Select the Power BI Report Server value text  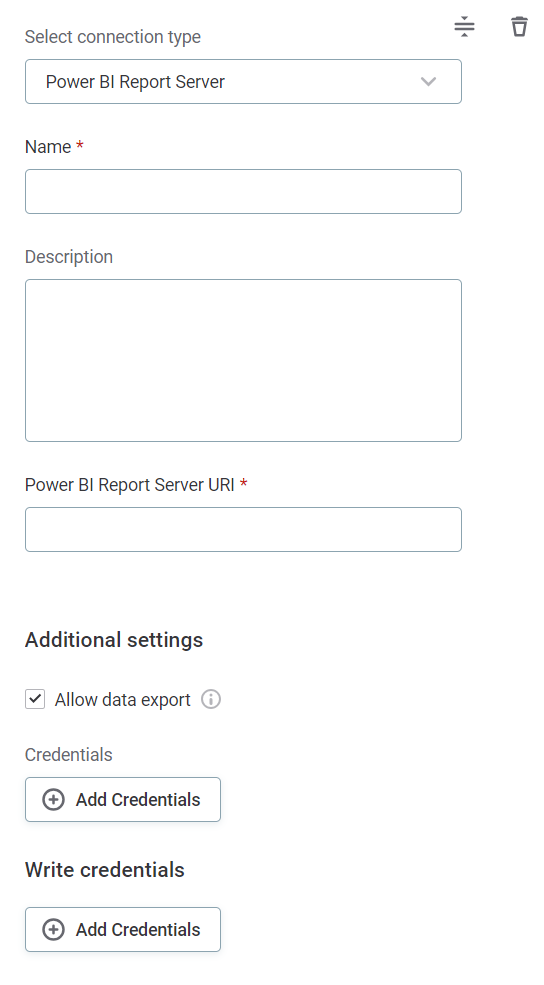coord(135,82)
